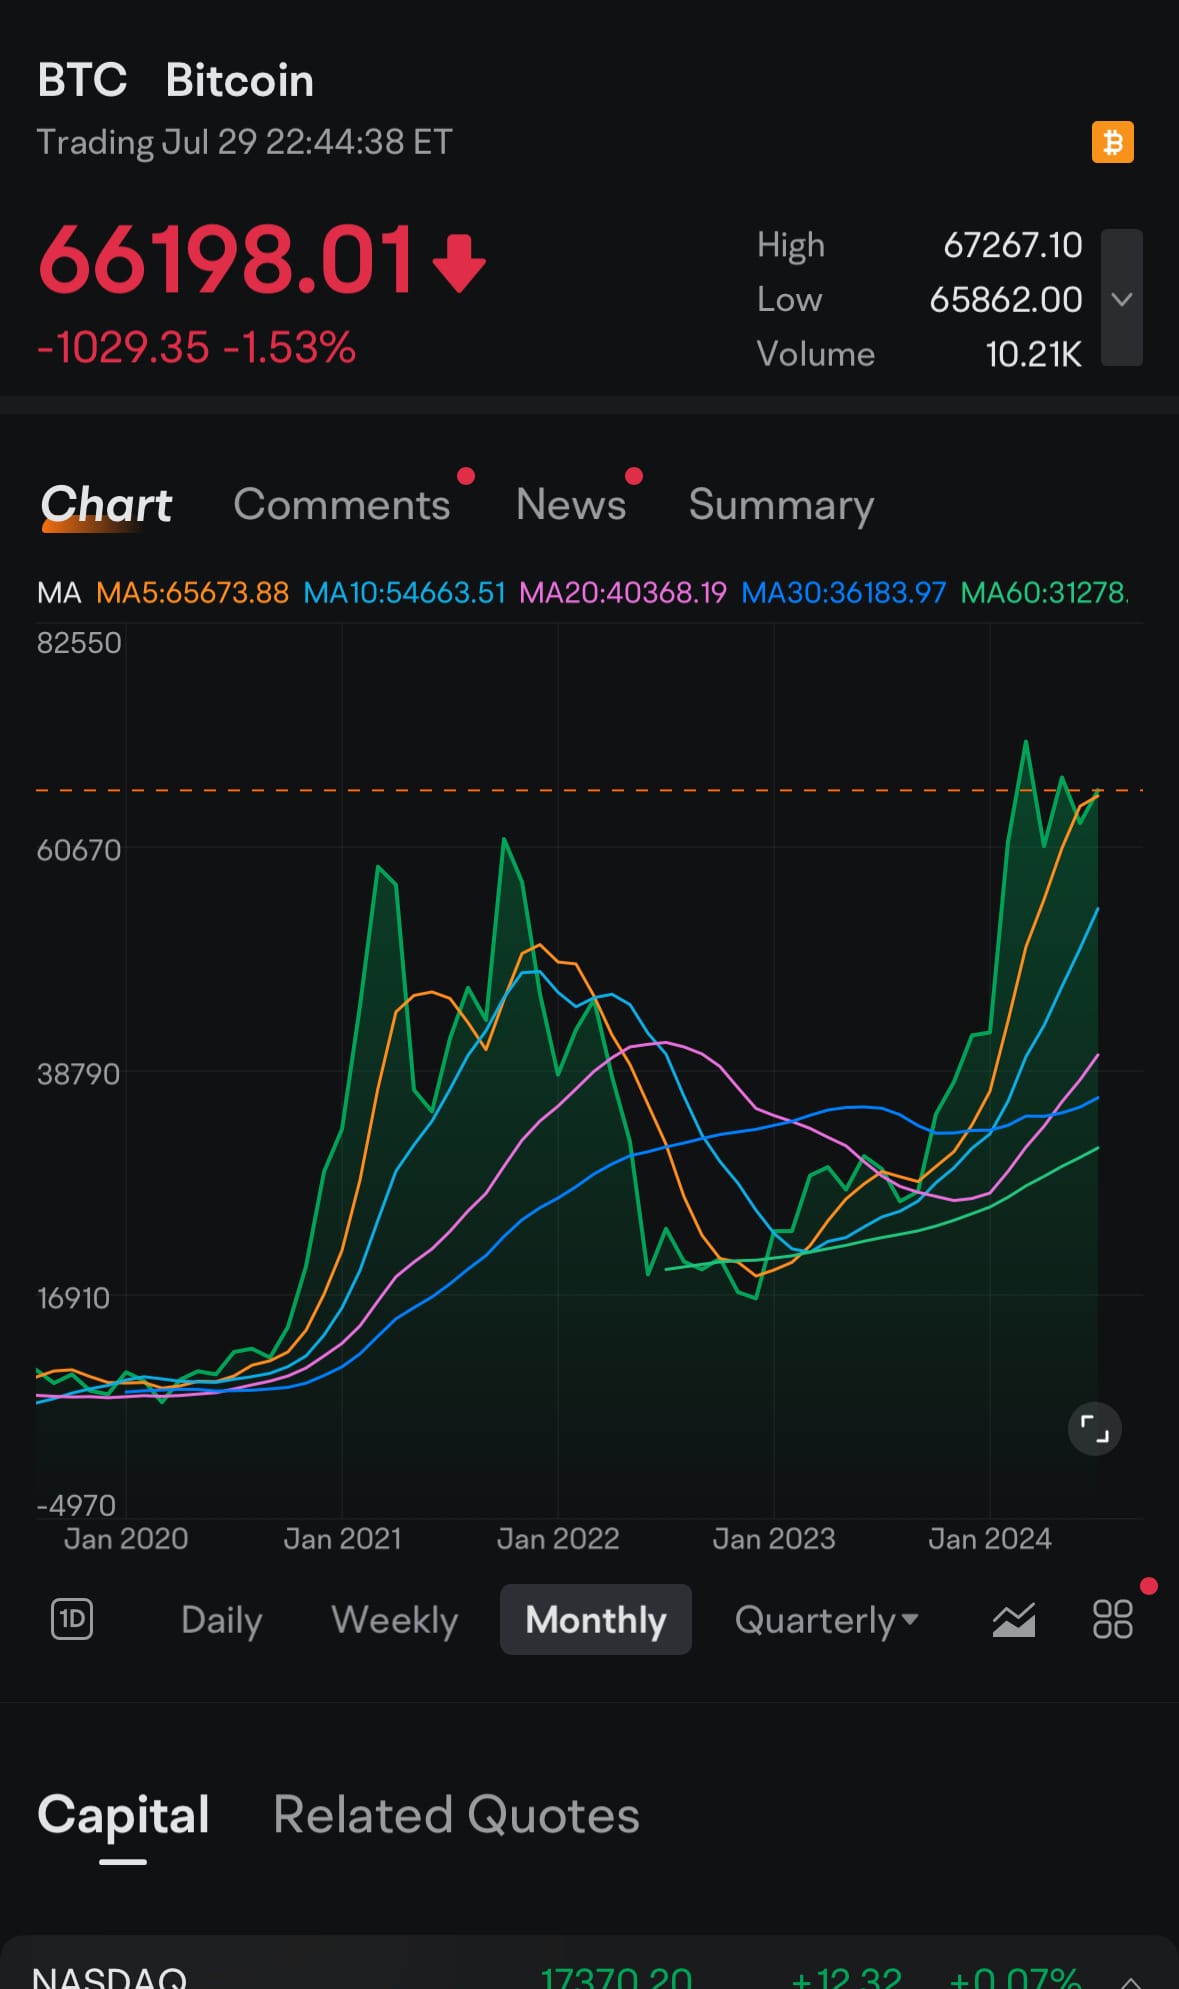Open the News tab
This screenshot has height=1989, width=1179.
[571, 505]
